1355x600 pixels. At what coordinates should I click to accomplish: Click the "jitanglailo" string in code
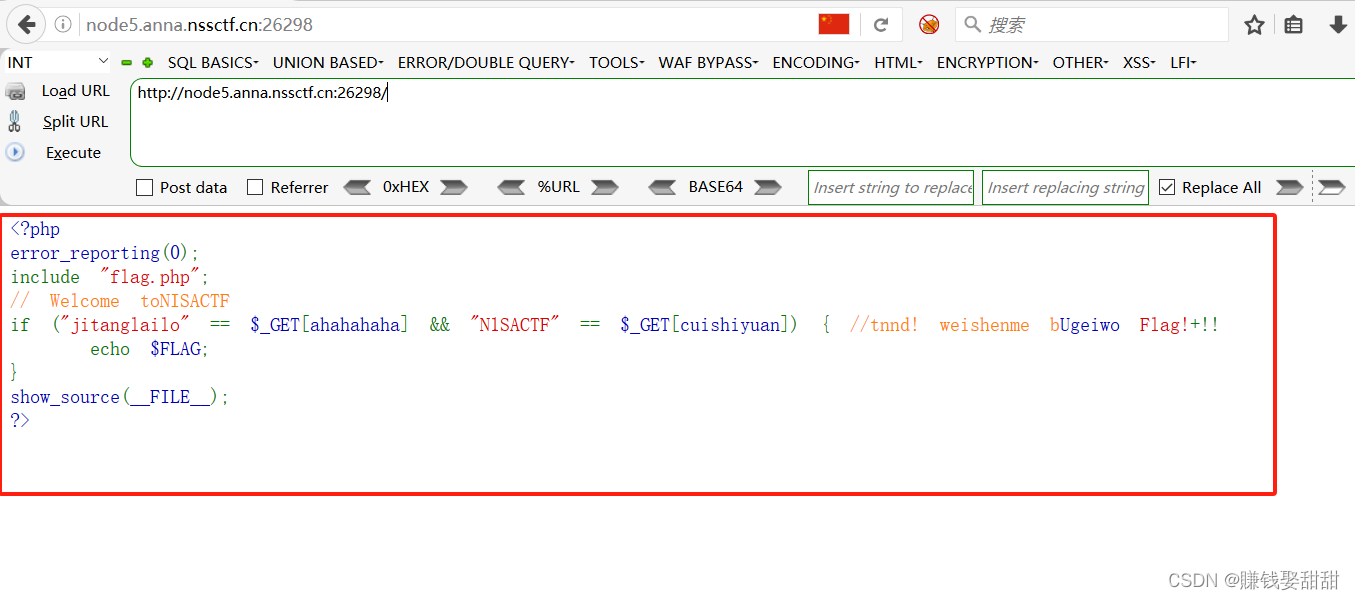(x=125, y=325)
